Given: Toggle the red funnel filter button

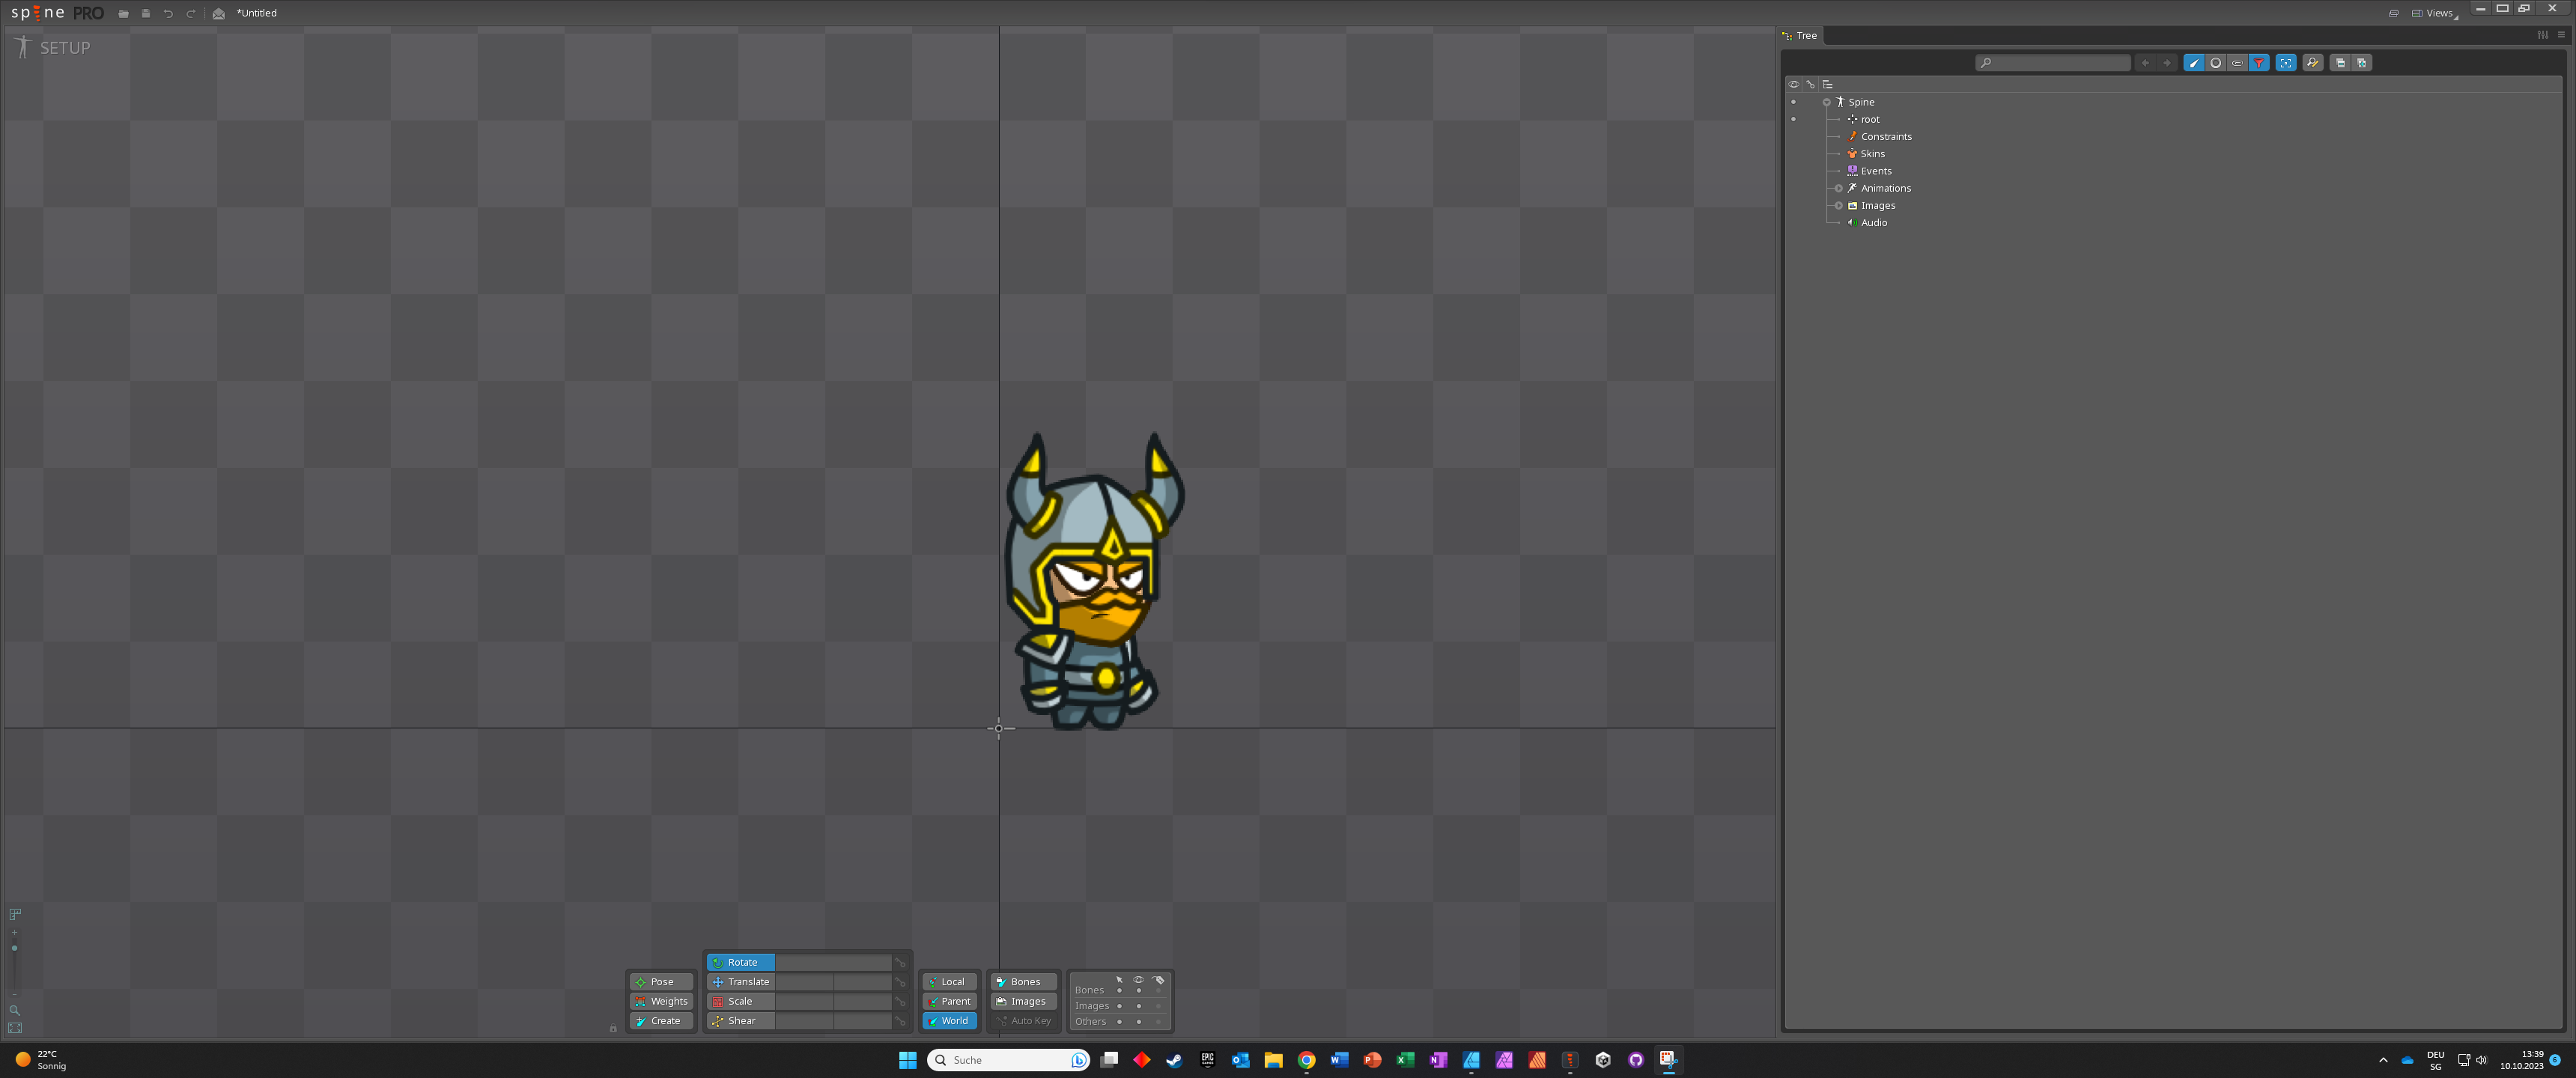Looking at the screenshot, I should [2259, 63].
